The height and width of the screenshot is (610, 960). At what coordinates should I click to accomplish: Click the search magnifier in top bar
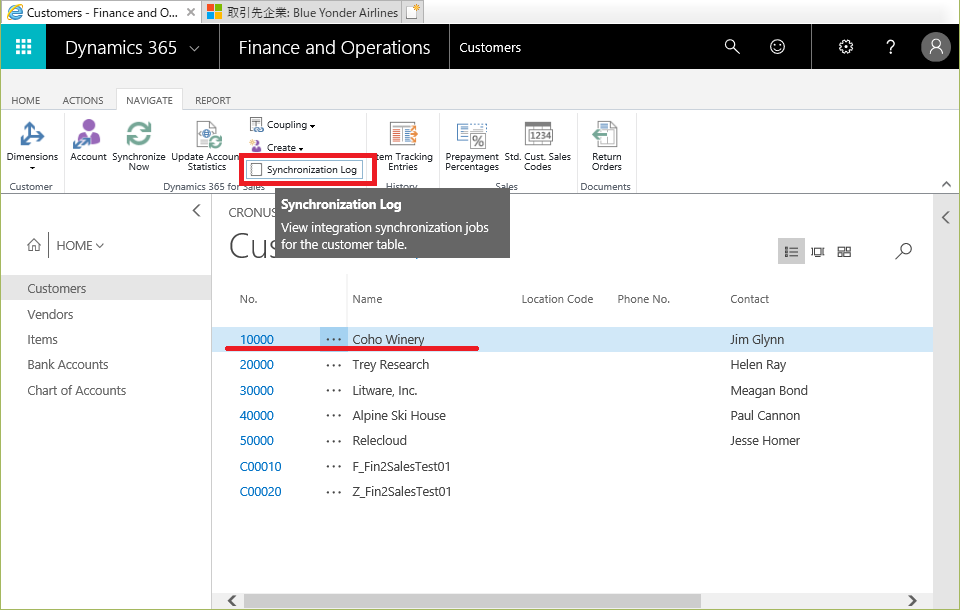click(732, 47)
